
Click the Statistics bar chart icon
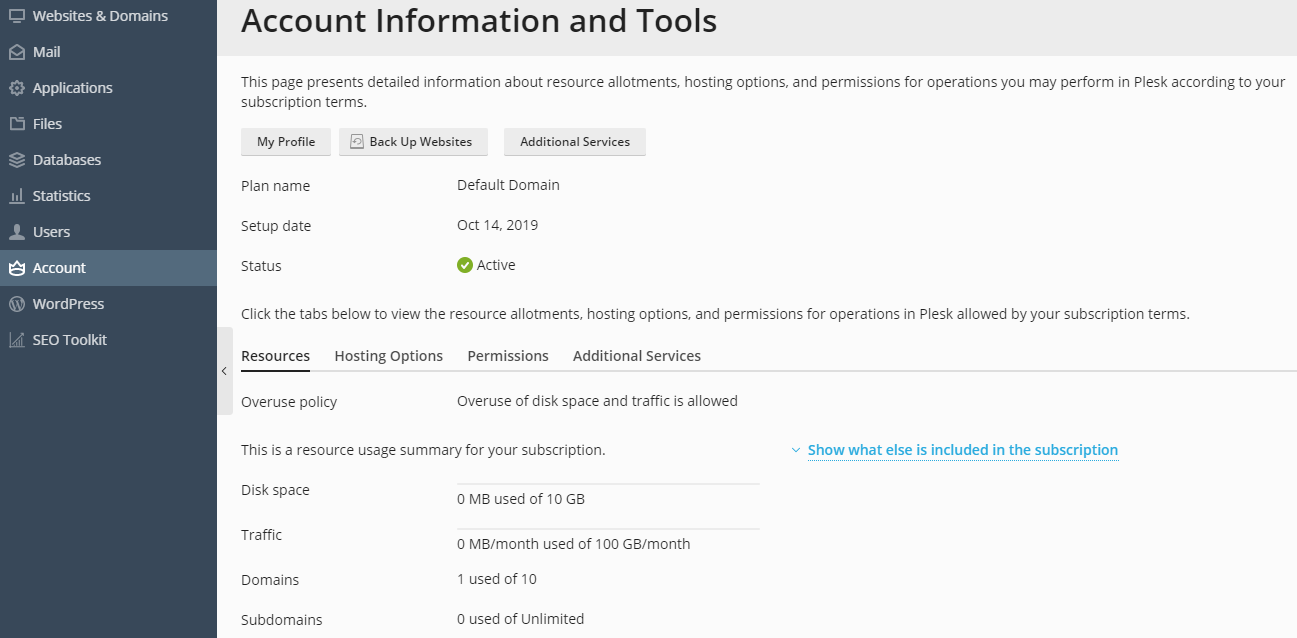pyautogui.click(x=17, y=196)
